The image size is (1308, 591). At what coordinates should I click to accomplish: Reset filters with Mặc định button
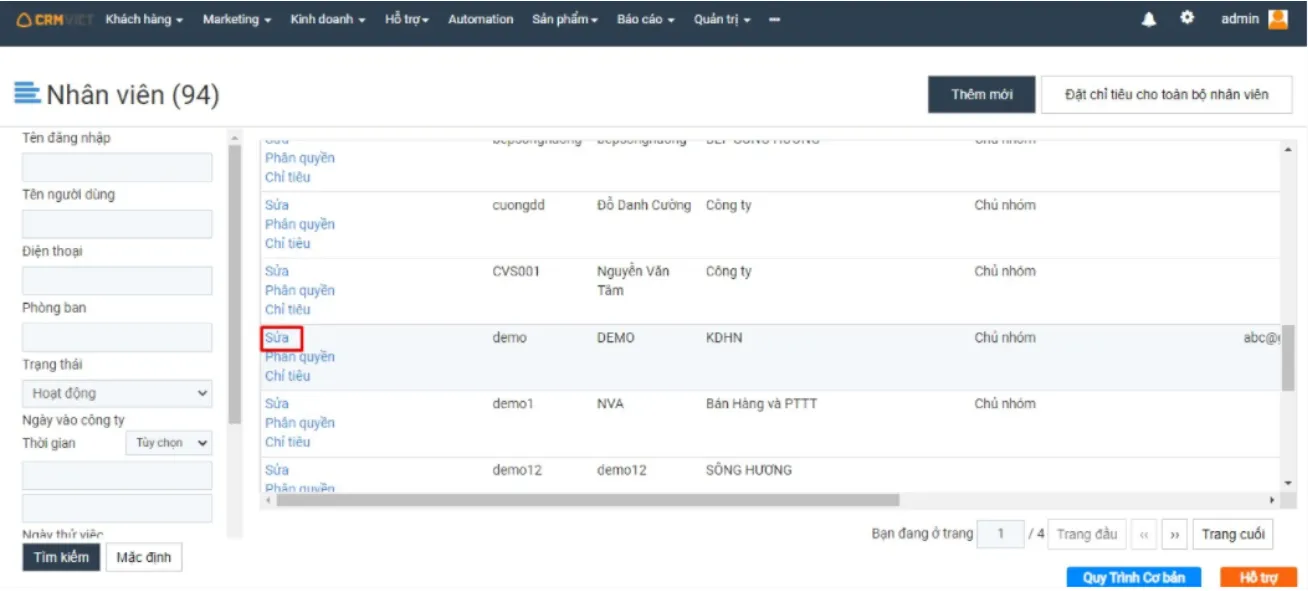pos(144,557)
